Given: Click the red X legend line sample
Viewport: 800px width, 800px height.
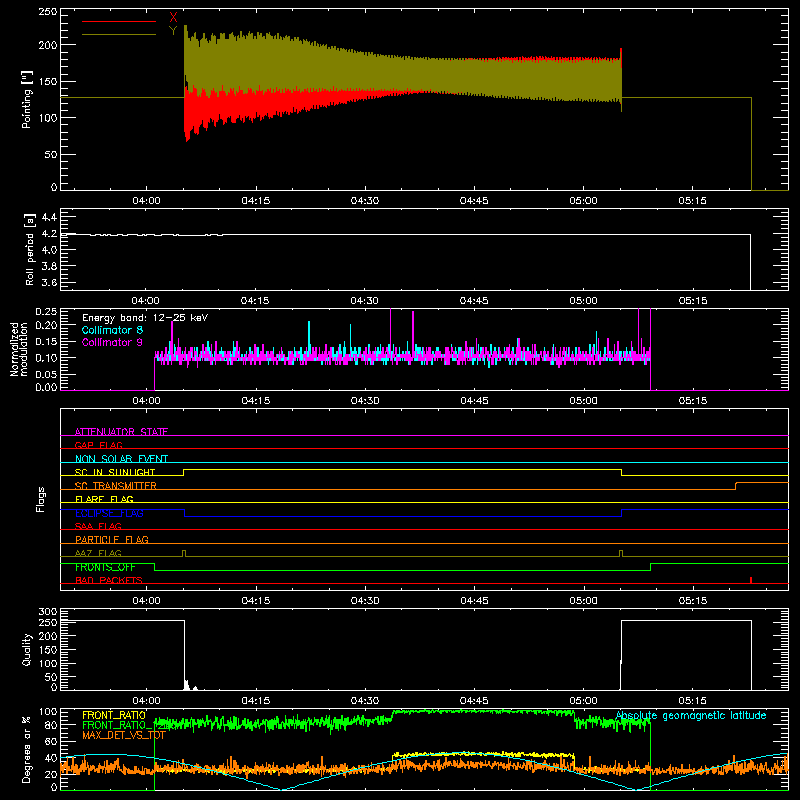Looking at the screenshot, I should click(x=119, y=21).
